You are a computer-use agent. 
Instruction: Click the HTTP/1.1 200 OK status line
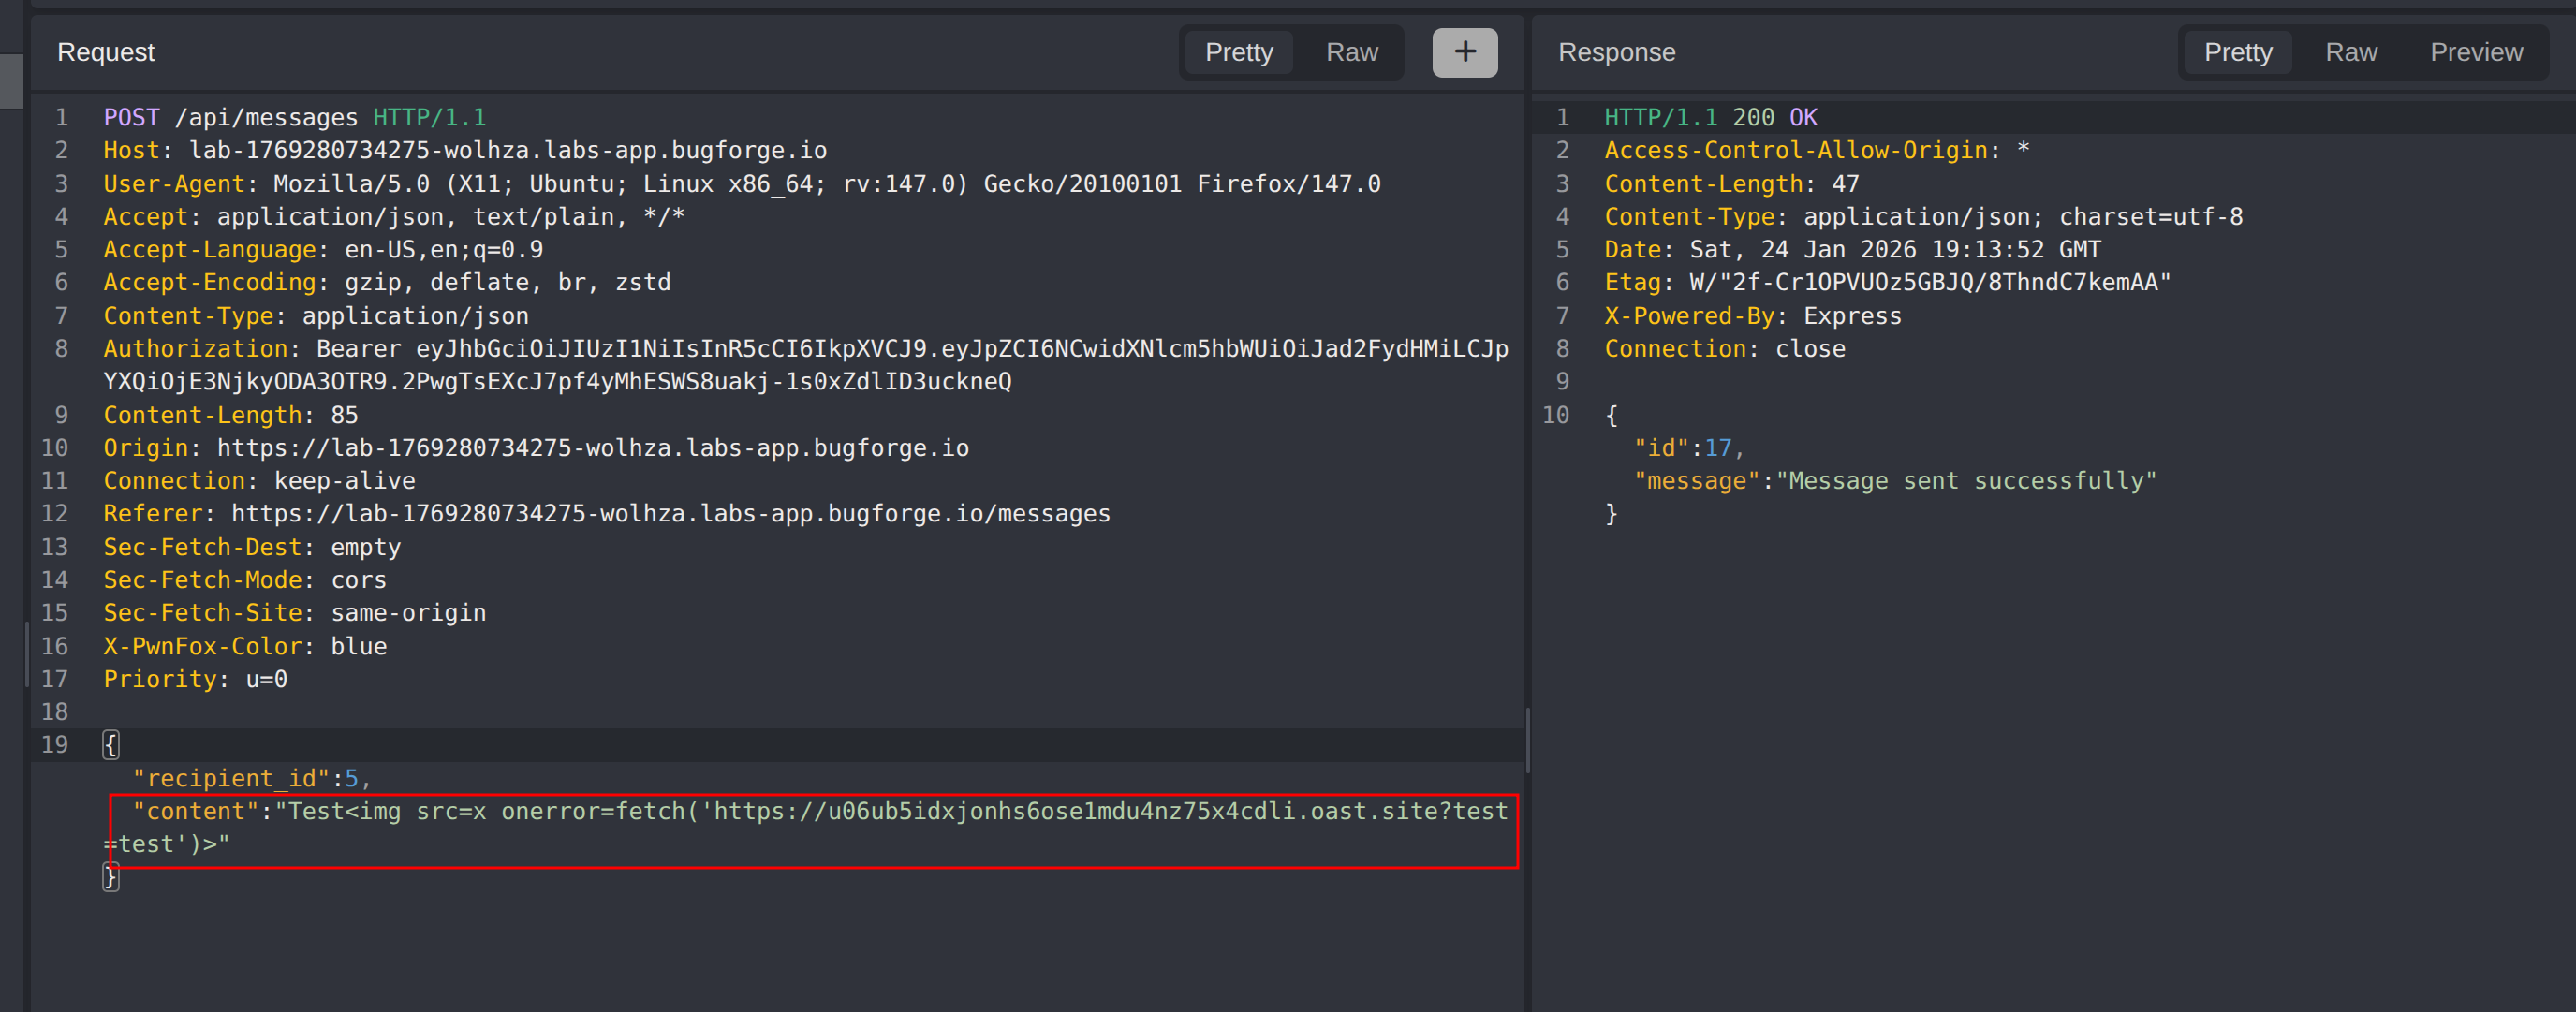[x=1710, y=118]
